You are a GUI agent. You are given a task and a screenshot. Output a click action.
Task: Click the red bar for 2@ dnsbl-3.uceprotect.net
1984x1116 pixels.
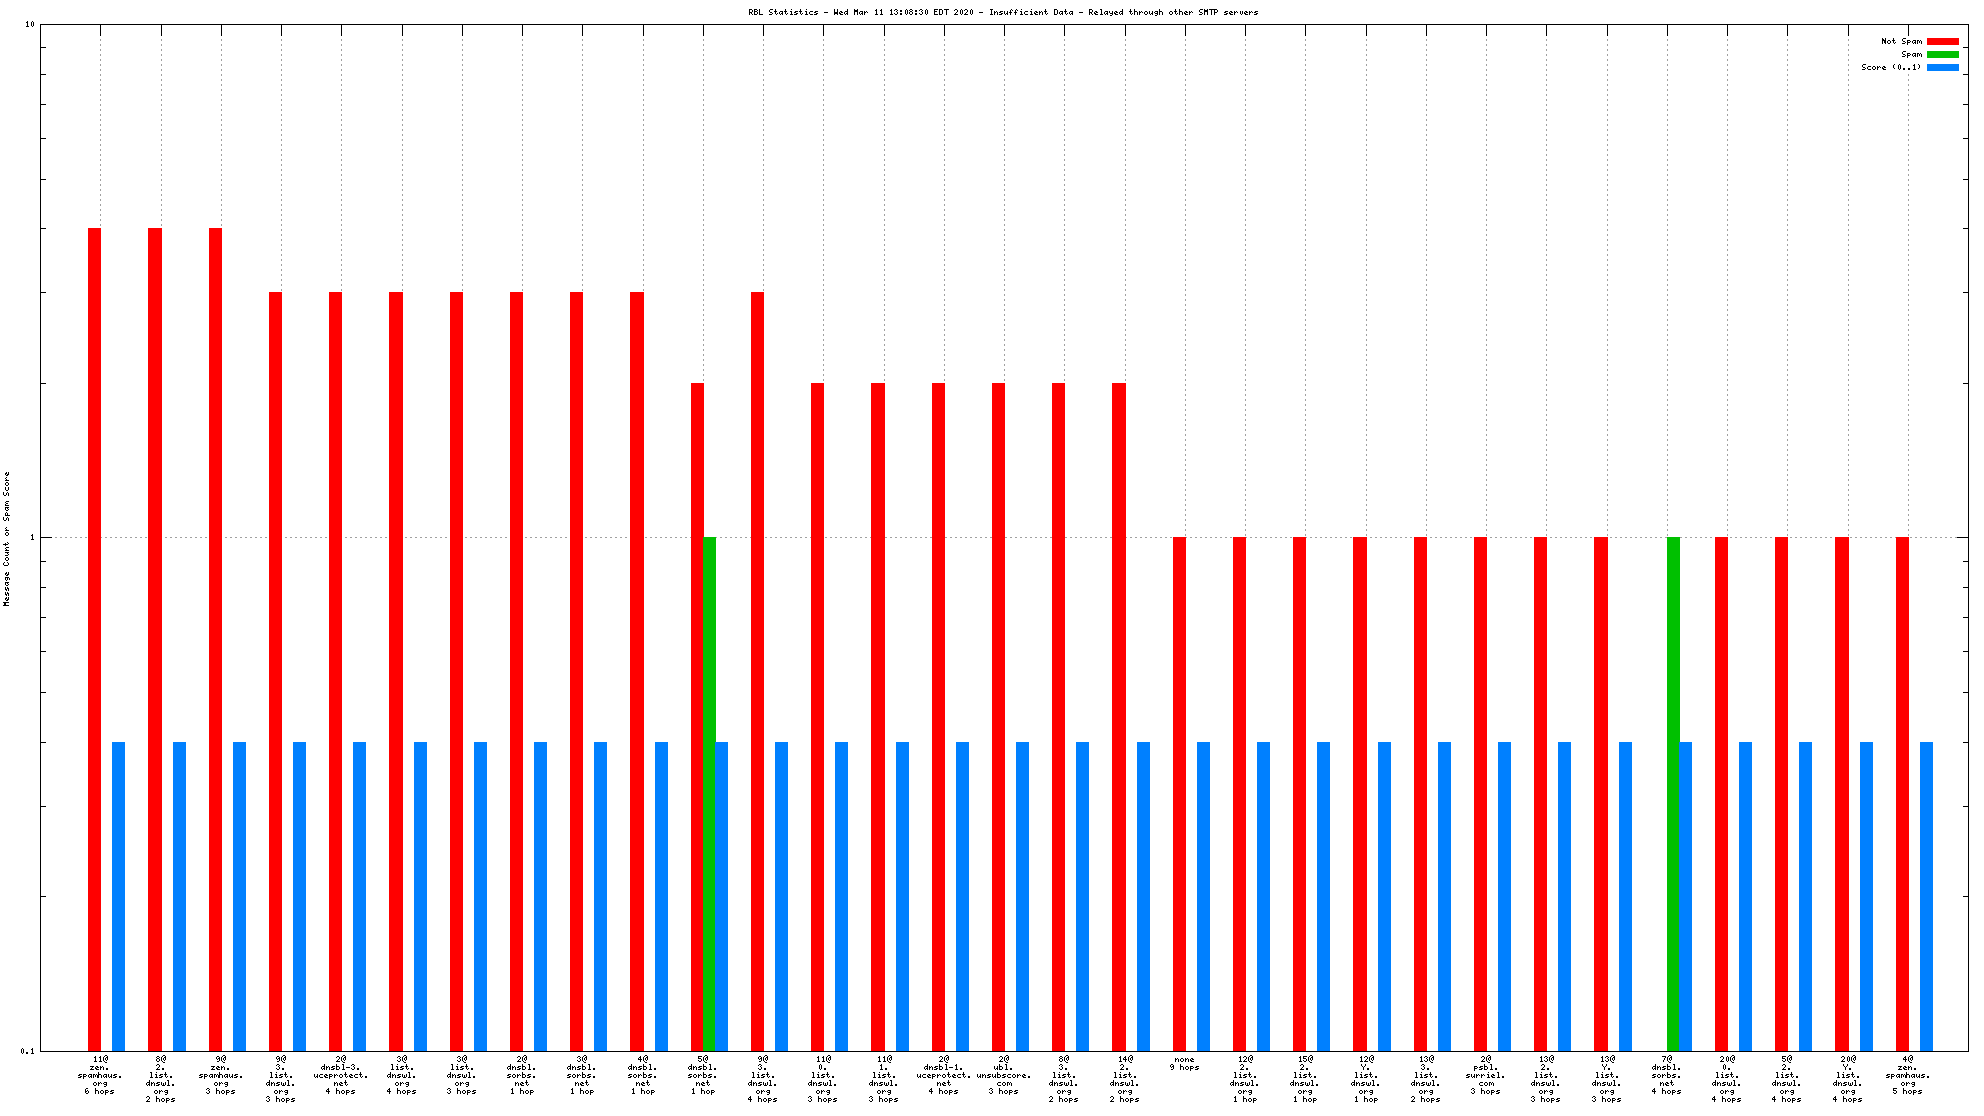(335, 670)
